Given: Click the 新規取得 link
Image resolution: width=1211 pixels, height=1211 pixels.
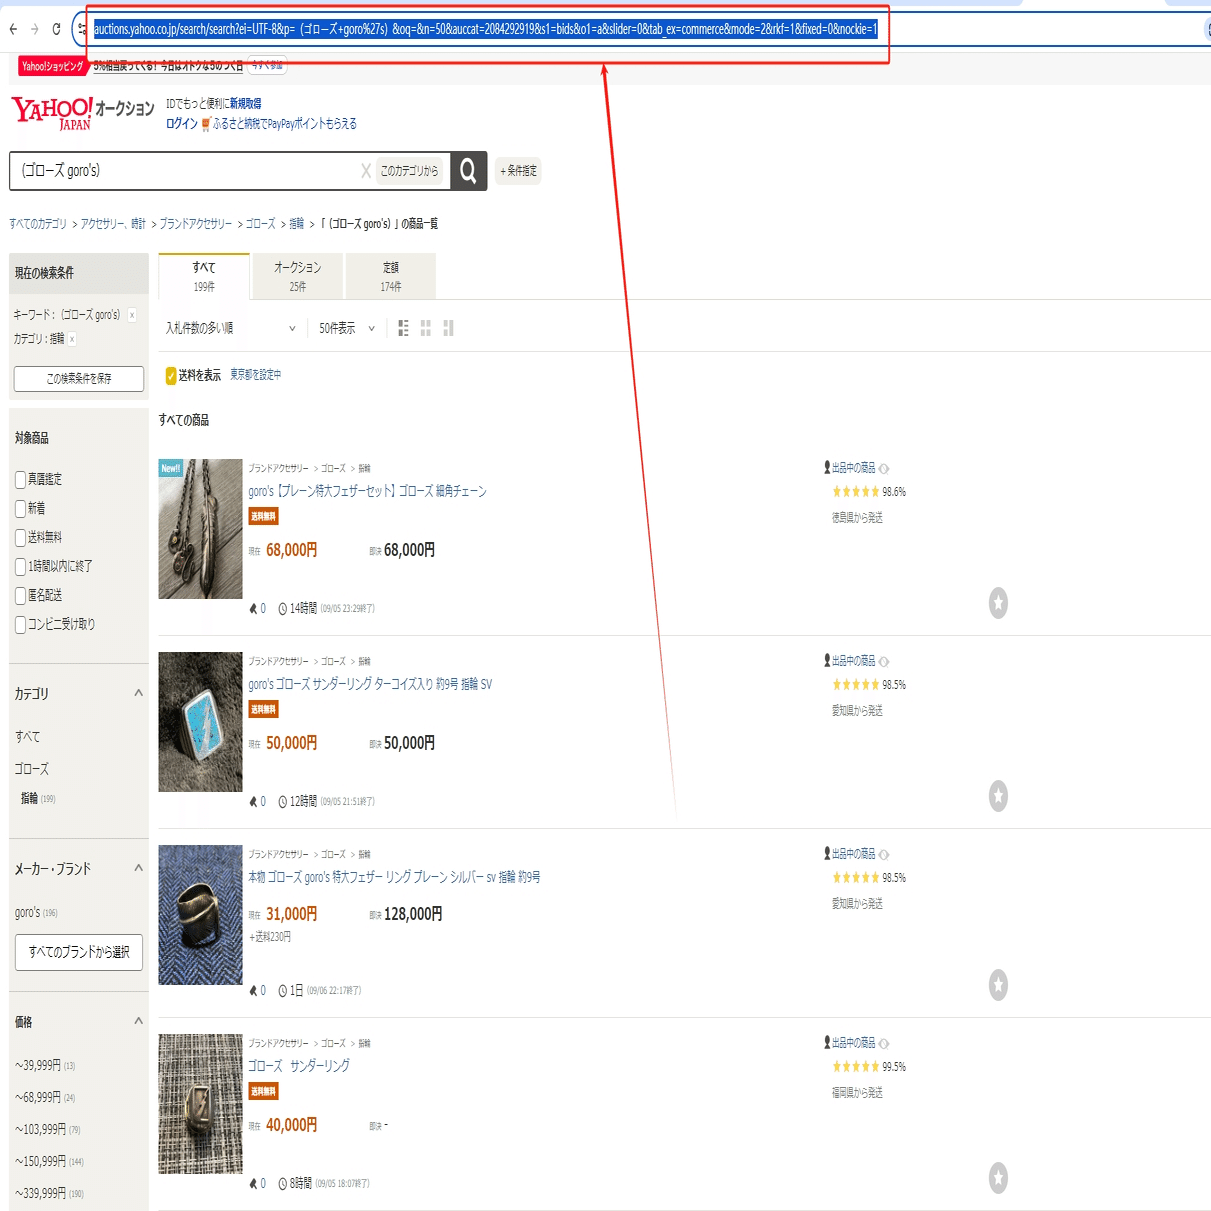Looking at the screenshot, I should 245,104.
